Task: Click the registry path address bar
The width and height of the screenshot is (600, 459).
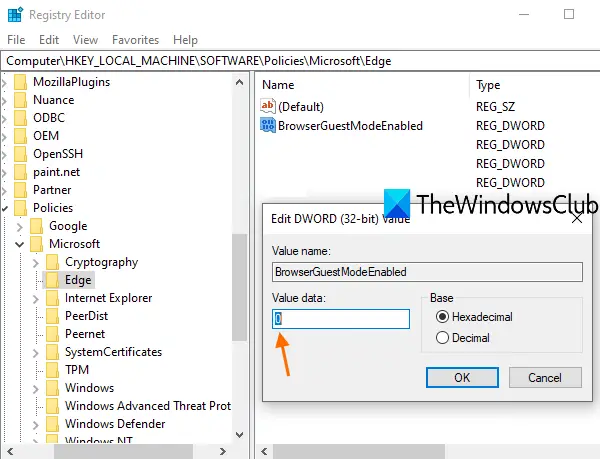Action: 300,61
